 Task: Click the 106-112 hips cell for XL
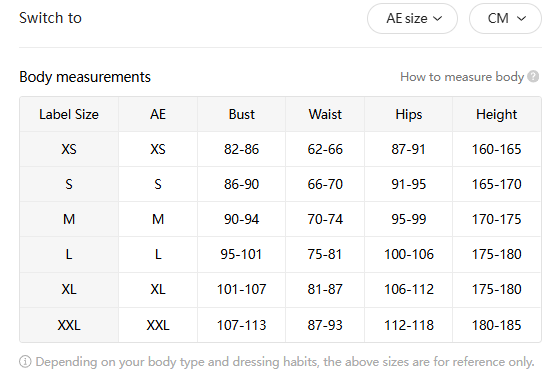409,289
